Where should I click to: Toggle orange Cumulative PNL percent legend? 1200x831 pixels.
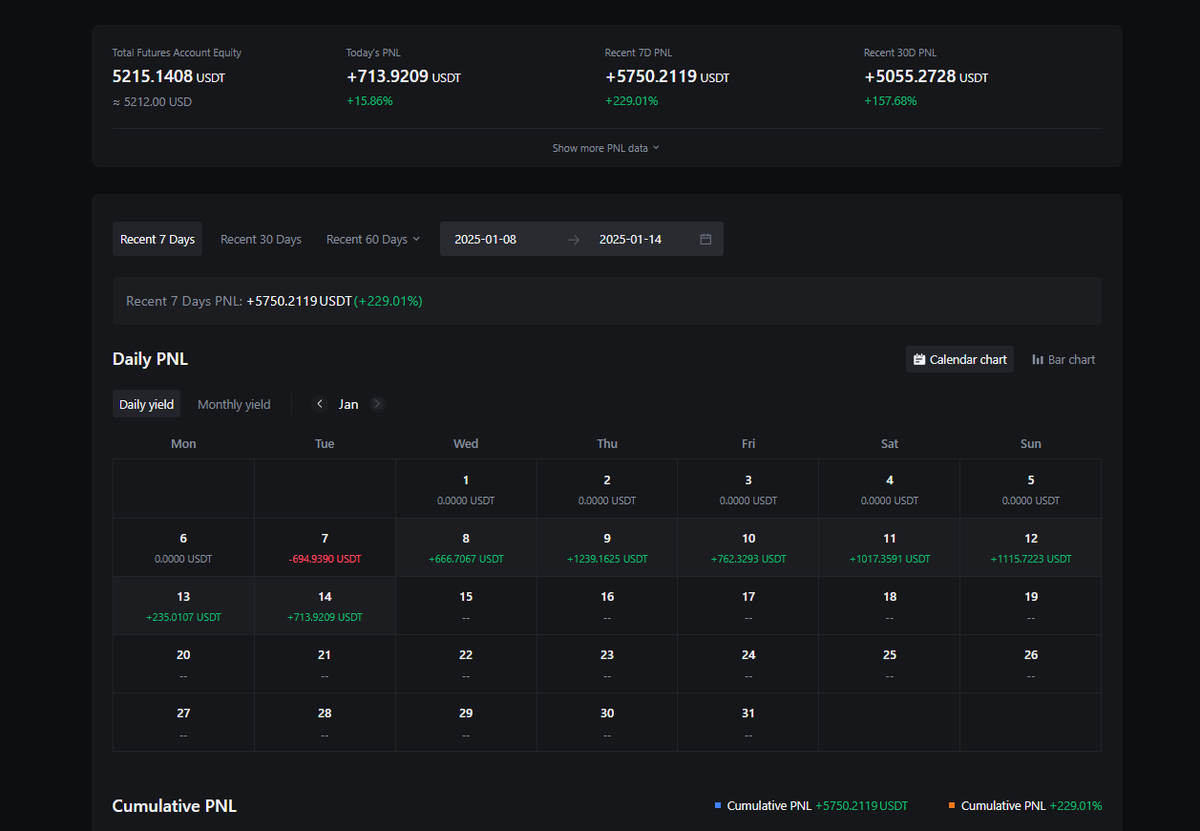point(1025,805)
